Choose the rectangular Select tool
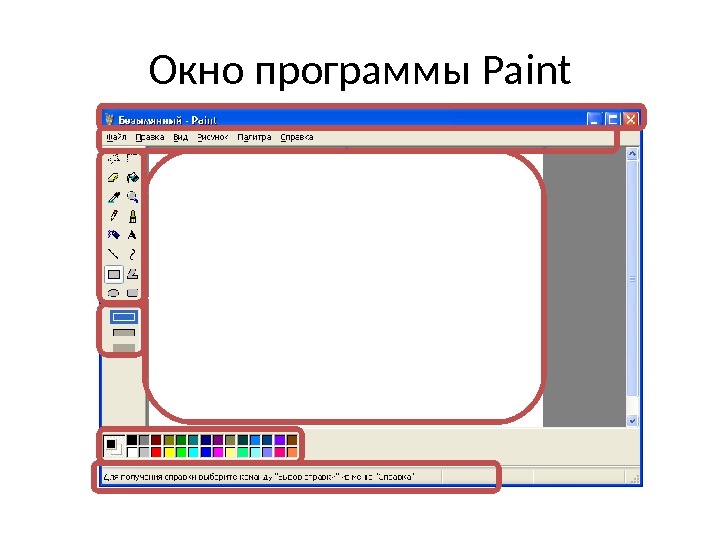 tap(133, 159)
